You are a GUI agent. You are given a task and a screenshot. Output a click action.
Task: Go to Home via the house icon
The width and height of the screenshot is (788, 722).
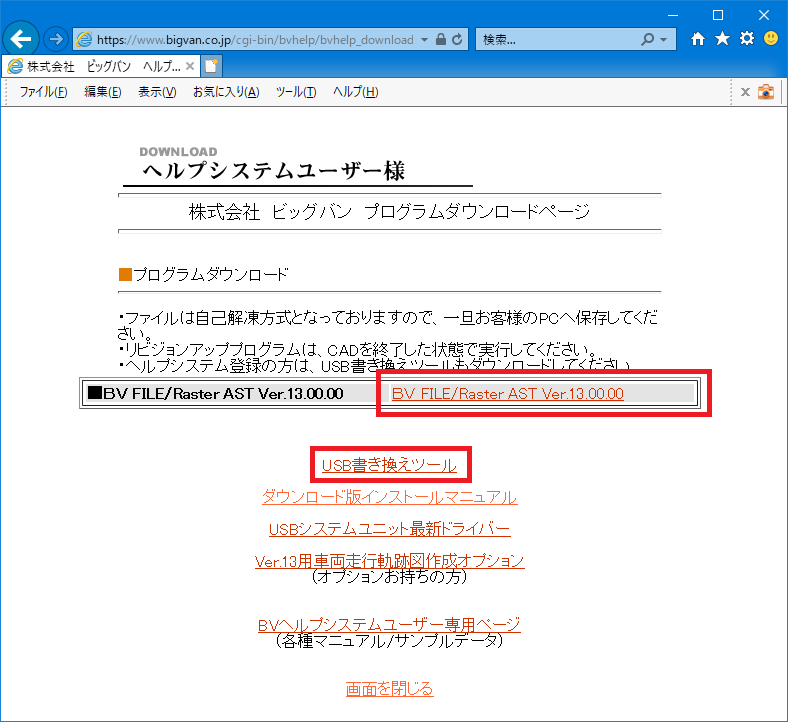tap(698, 39)
